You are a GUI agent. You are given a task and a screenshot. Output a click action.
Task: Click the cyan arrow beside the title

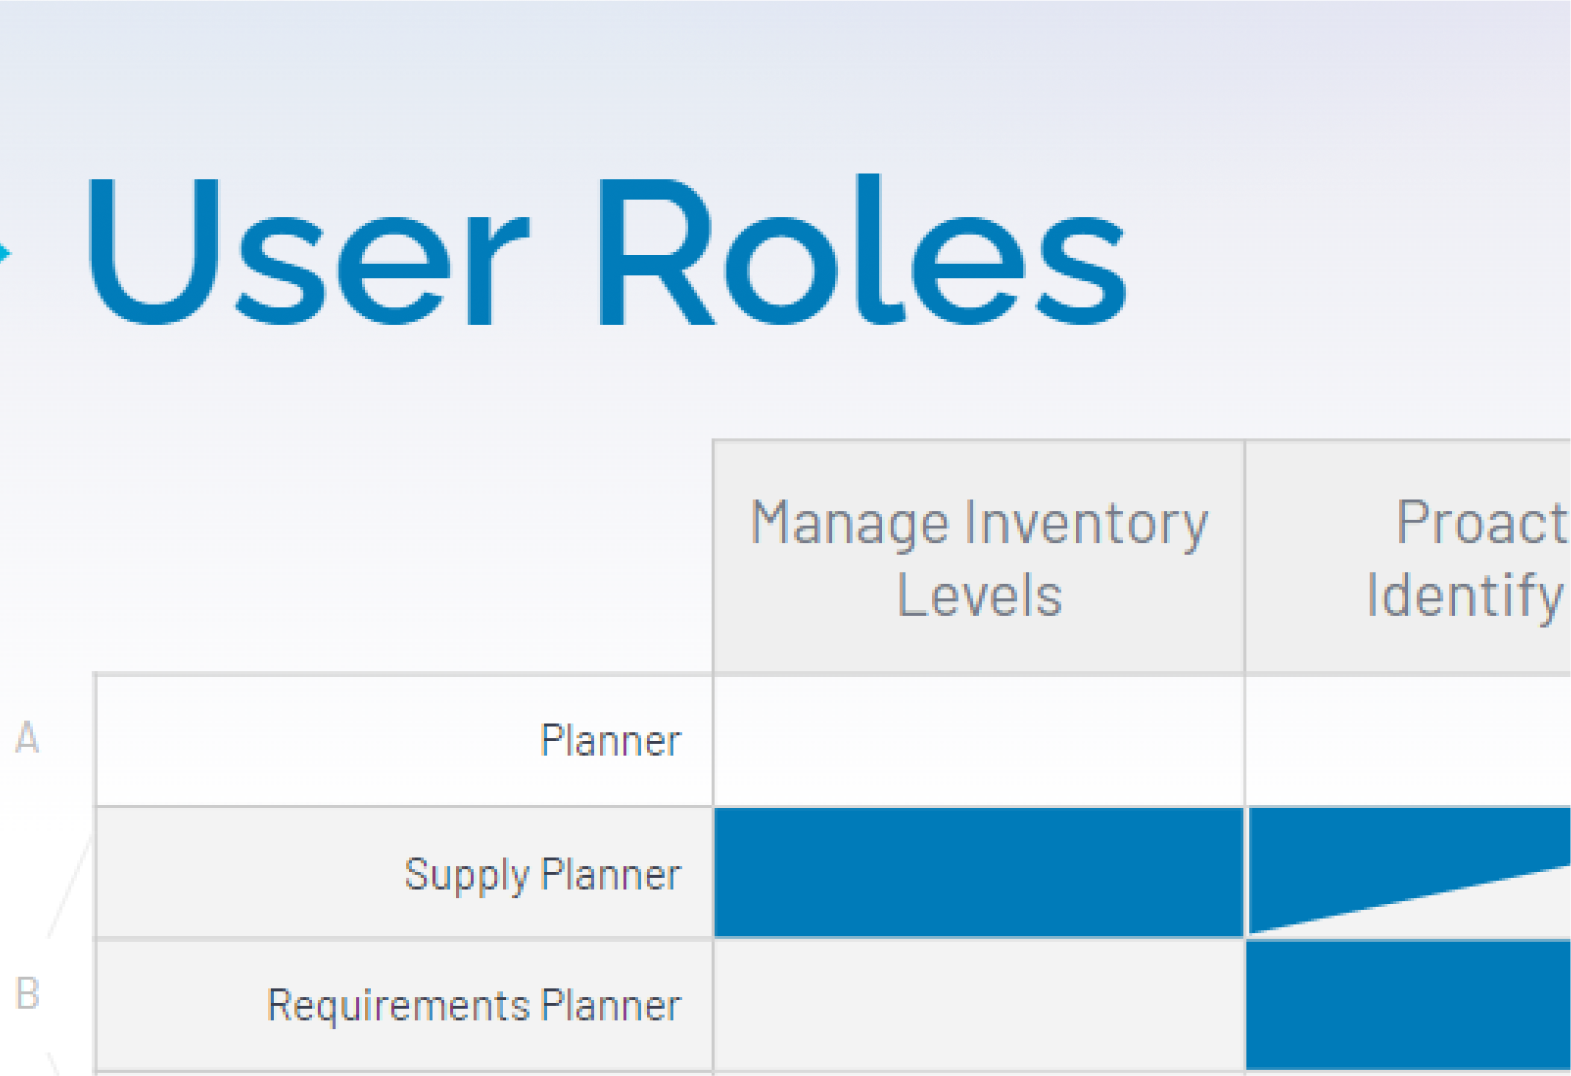point(5,253)
